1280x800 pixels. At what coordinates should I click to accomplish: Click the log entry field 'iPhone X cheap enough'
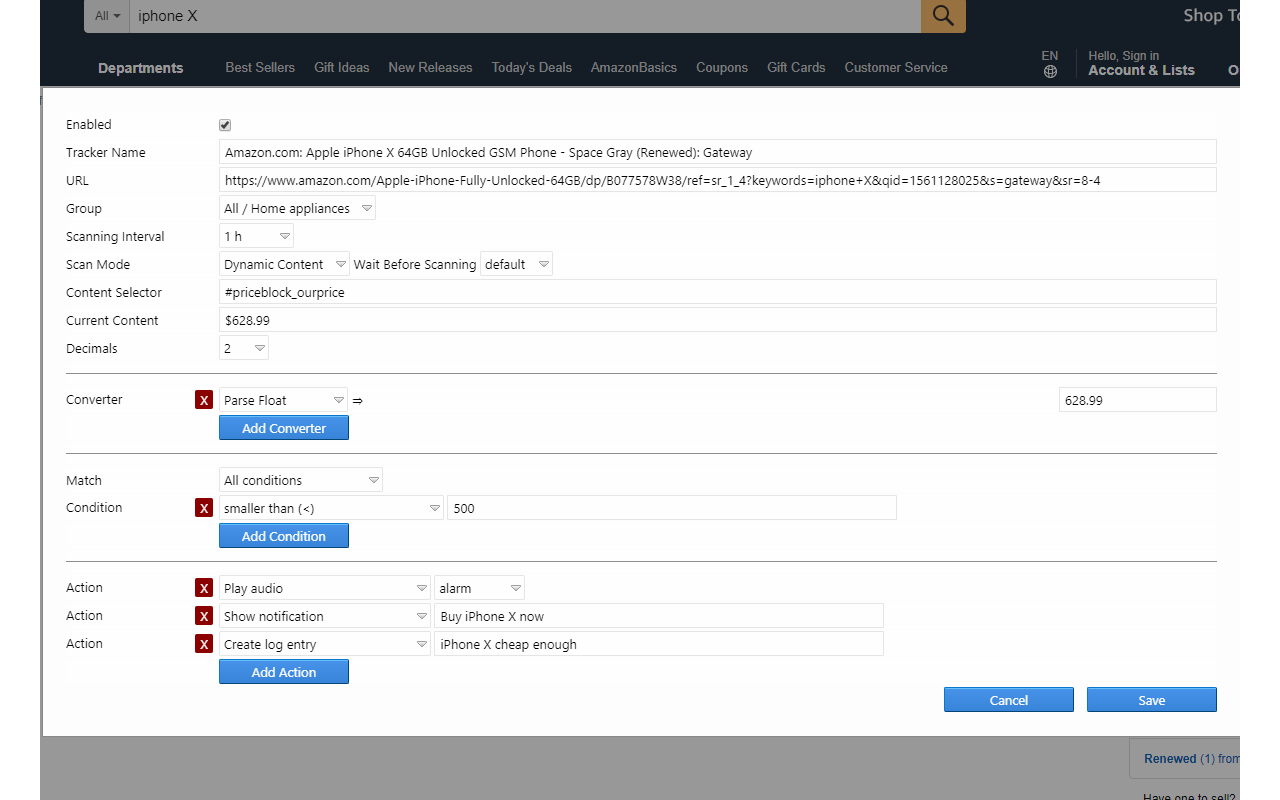click(x=659, y=644)
